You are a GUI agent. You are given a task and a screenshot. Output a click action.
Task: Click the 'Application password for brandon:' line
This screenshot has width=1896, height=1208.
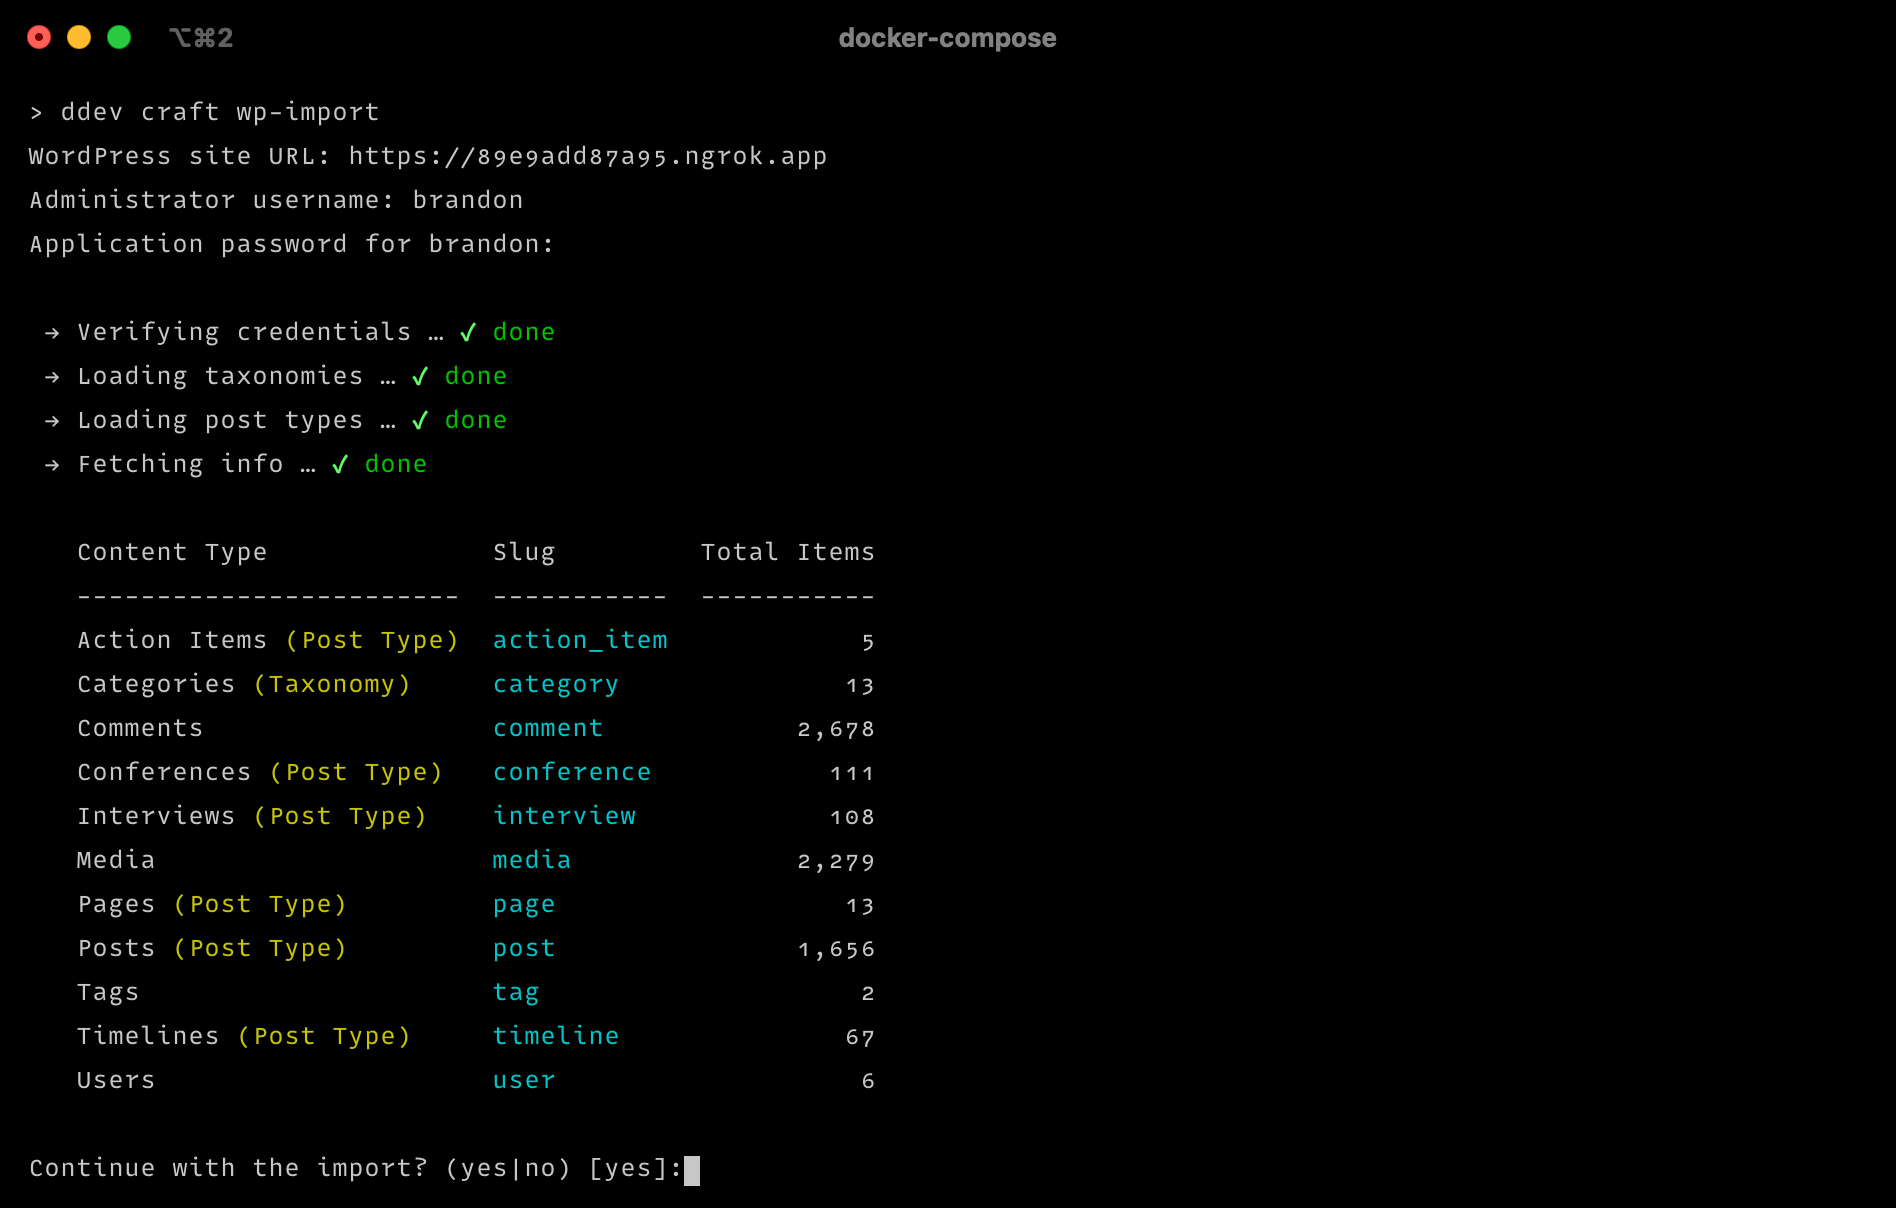pyautogui.click(x=291, y=244)
